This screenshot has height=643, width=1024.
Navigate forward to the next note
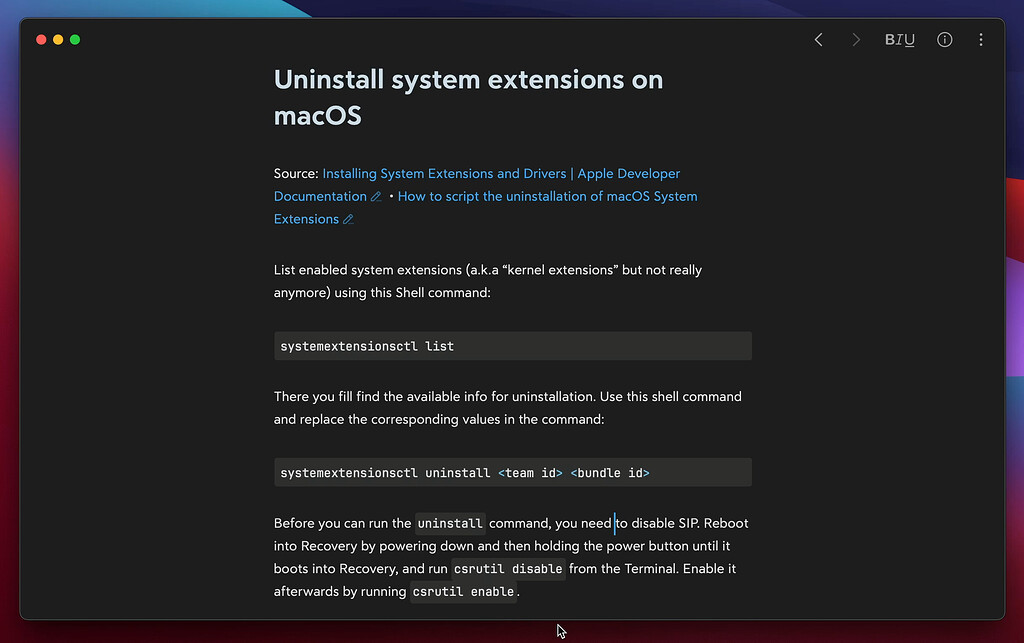856,39
